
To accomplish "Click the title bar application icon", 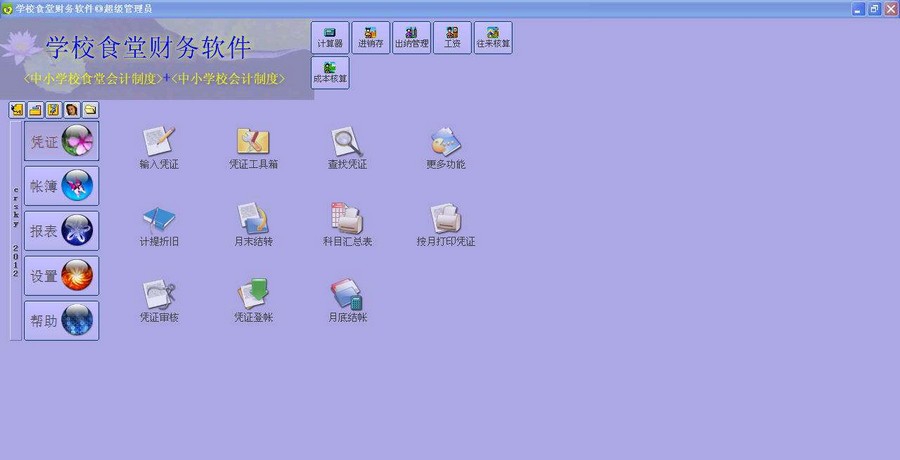I will 7,9.
